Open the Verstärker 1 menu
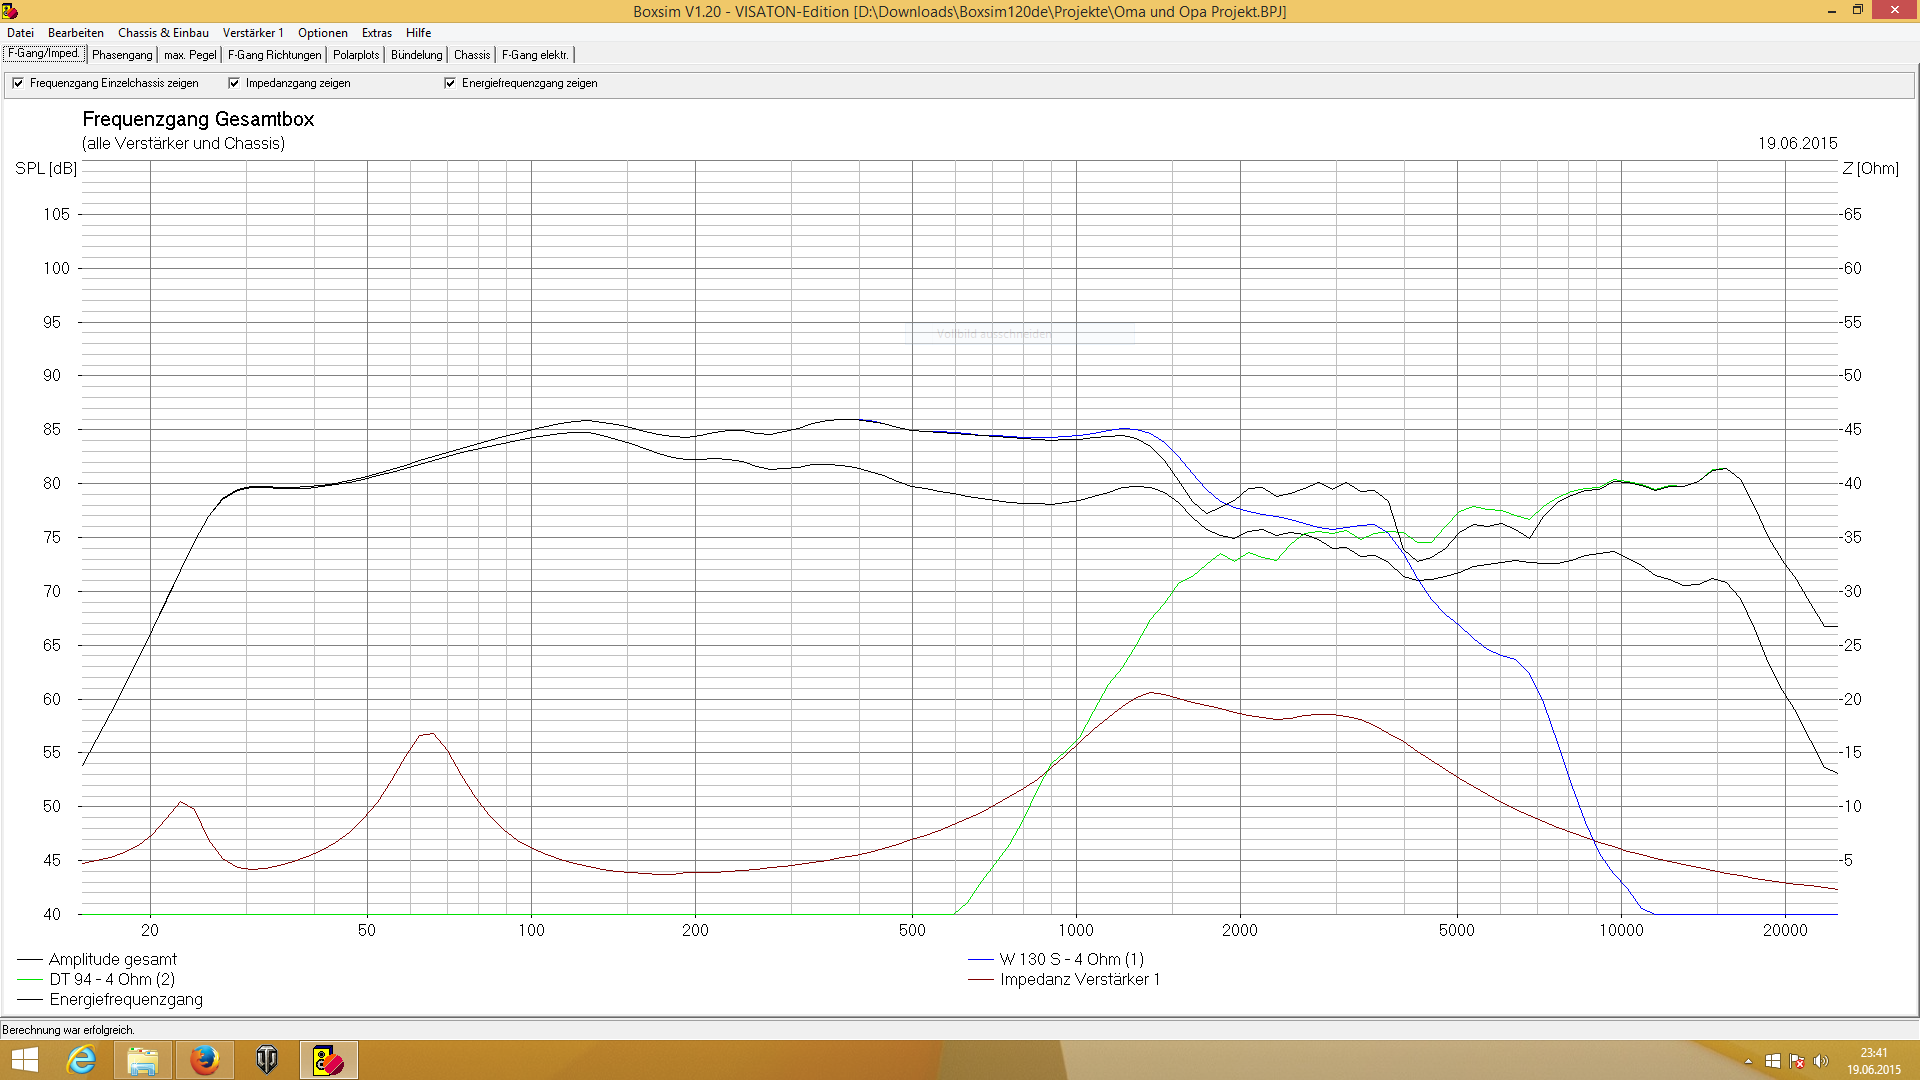Screen dimensions: 1920x1080 click(253, 33)
